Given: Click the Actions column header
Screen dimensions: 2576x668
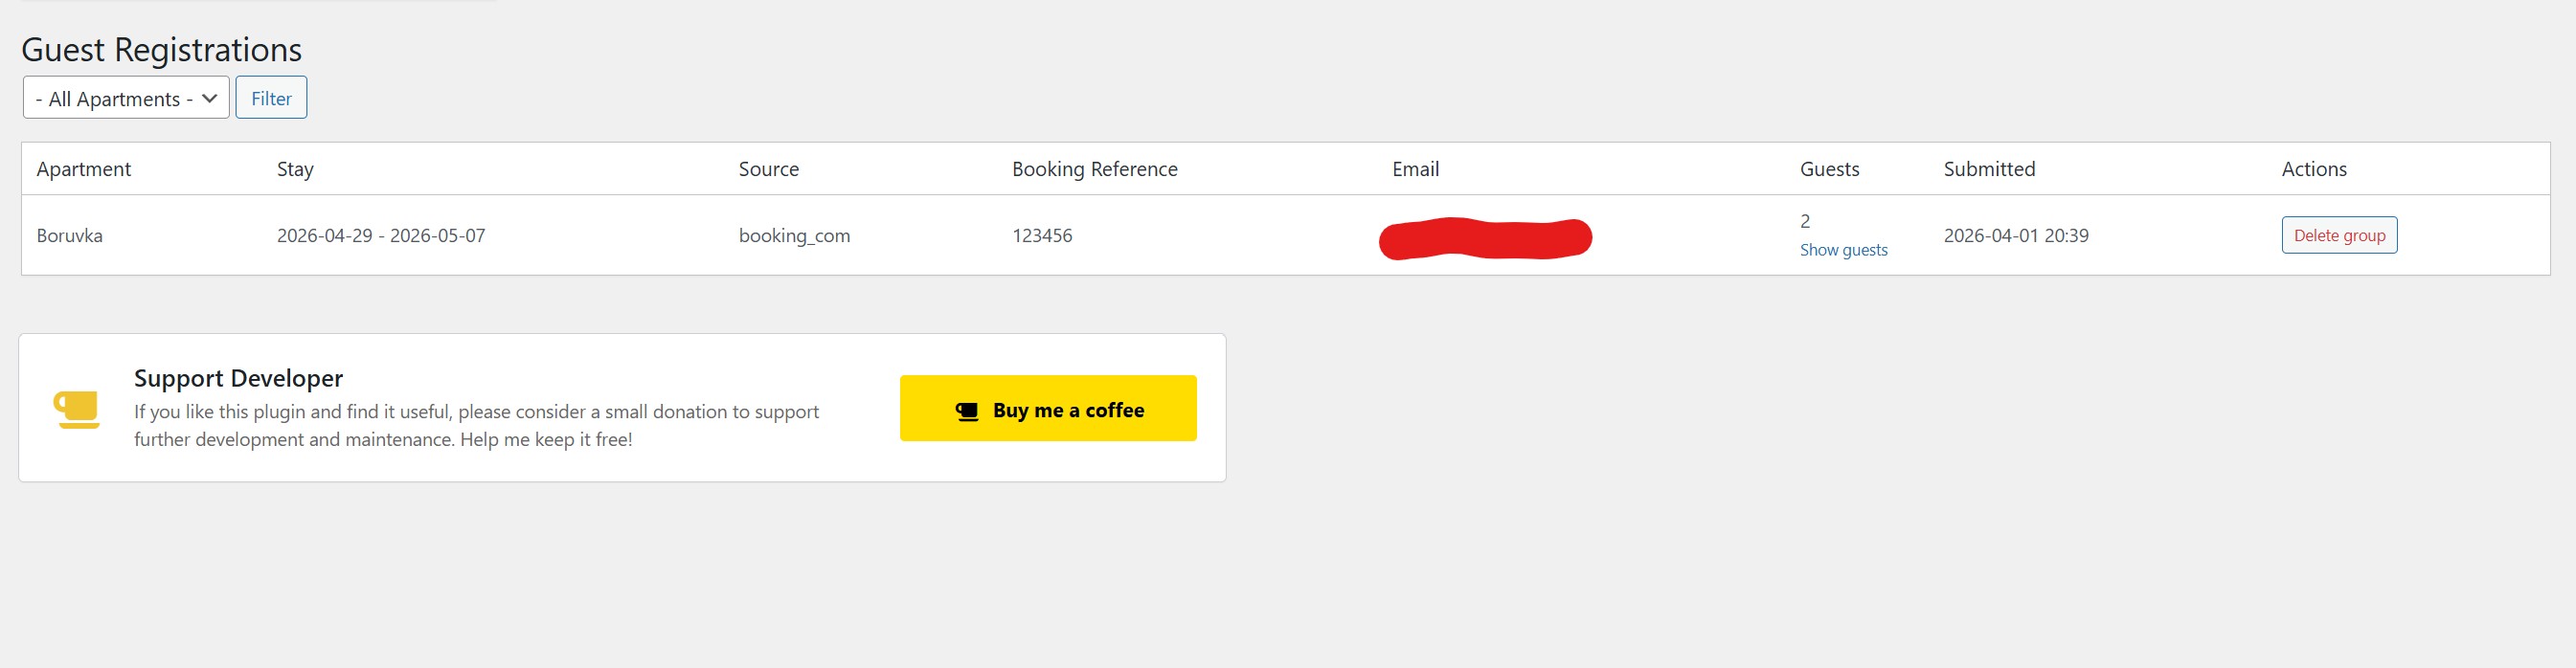Looking at the screenshot, I should click(2313, 169).
